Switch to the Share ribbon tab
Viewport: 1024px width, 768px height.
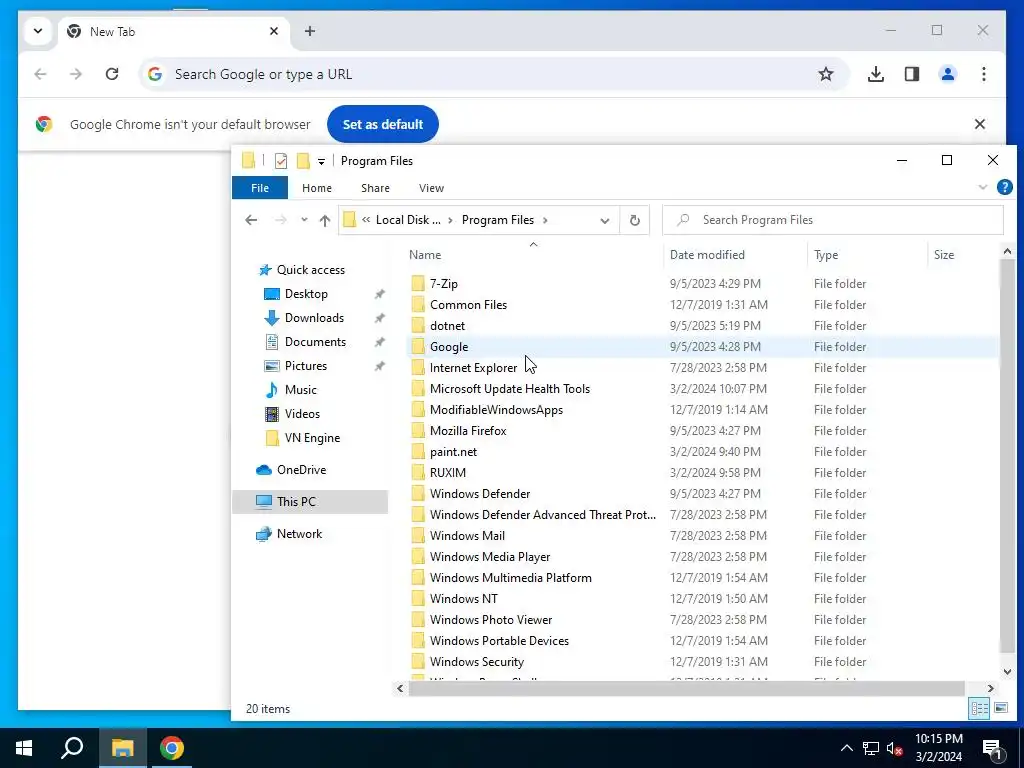376,188
